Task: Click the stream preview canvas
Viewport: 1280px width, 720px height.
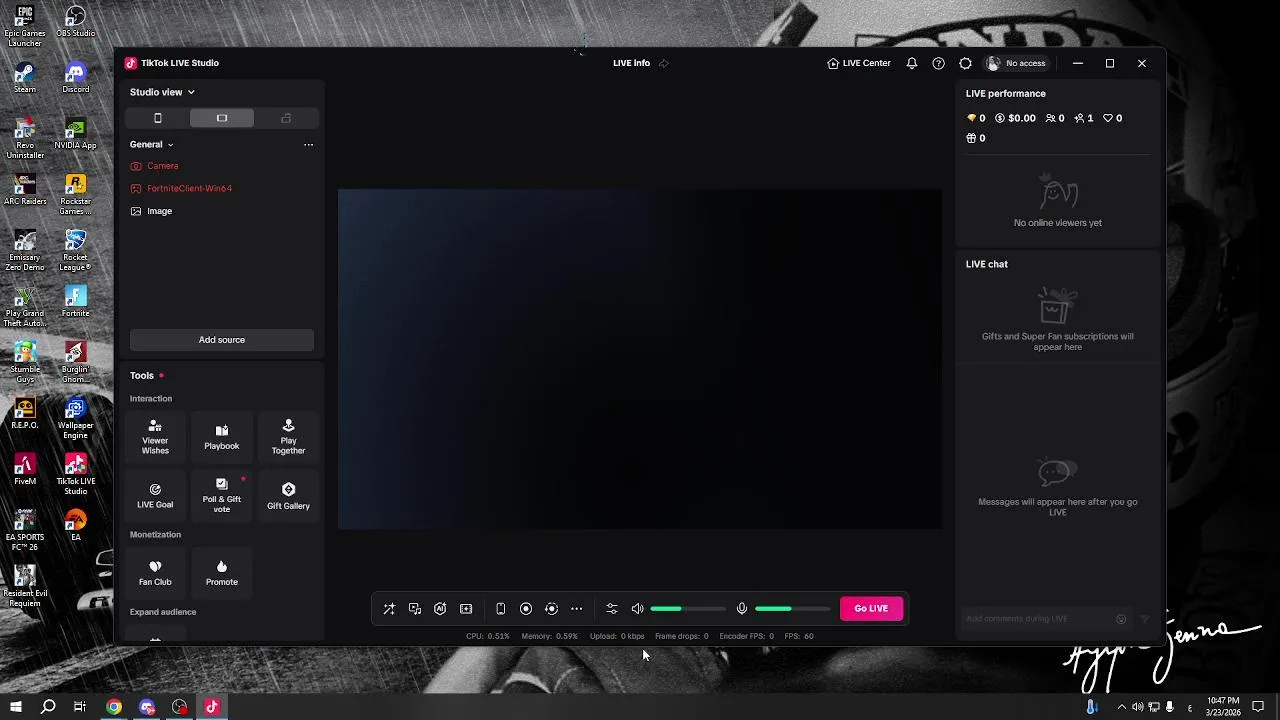Action: coord(640,359)
